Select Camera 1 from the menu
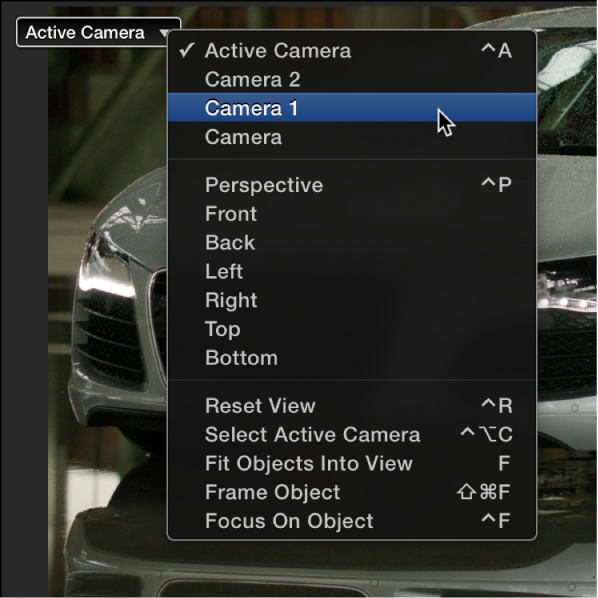598x598 pixels. click(352, 108)
